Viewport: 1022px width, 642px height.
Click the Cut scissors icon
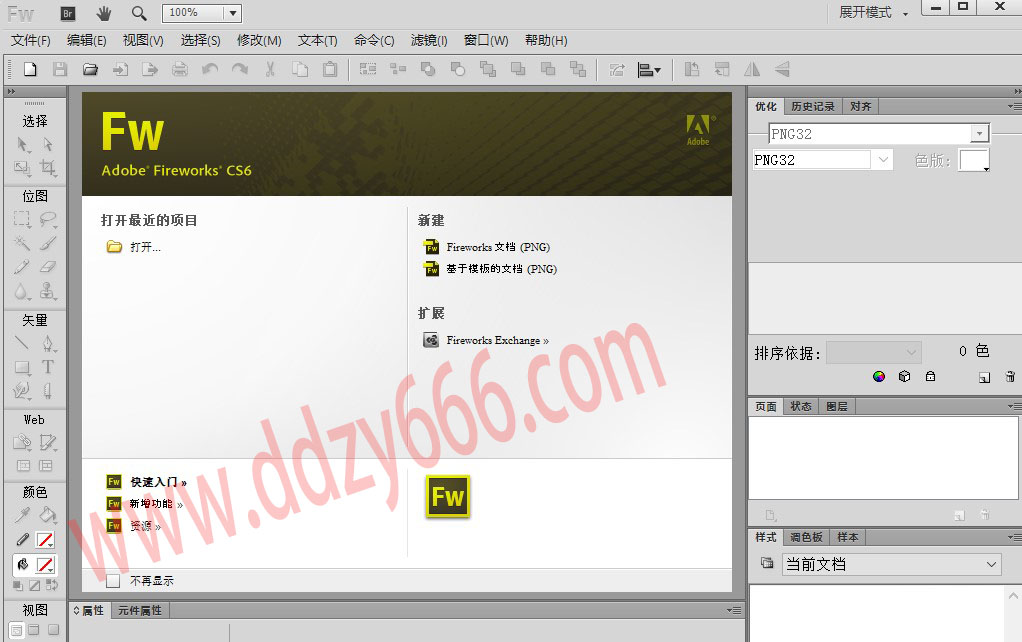point(270,69)
